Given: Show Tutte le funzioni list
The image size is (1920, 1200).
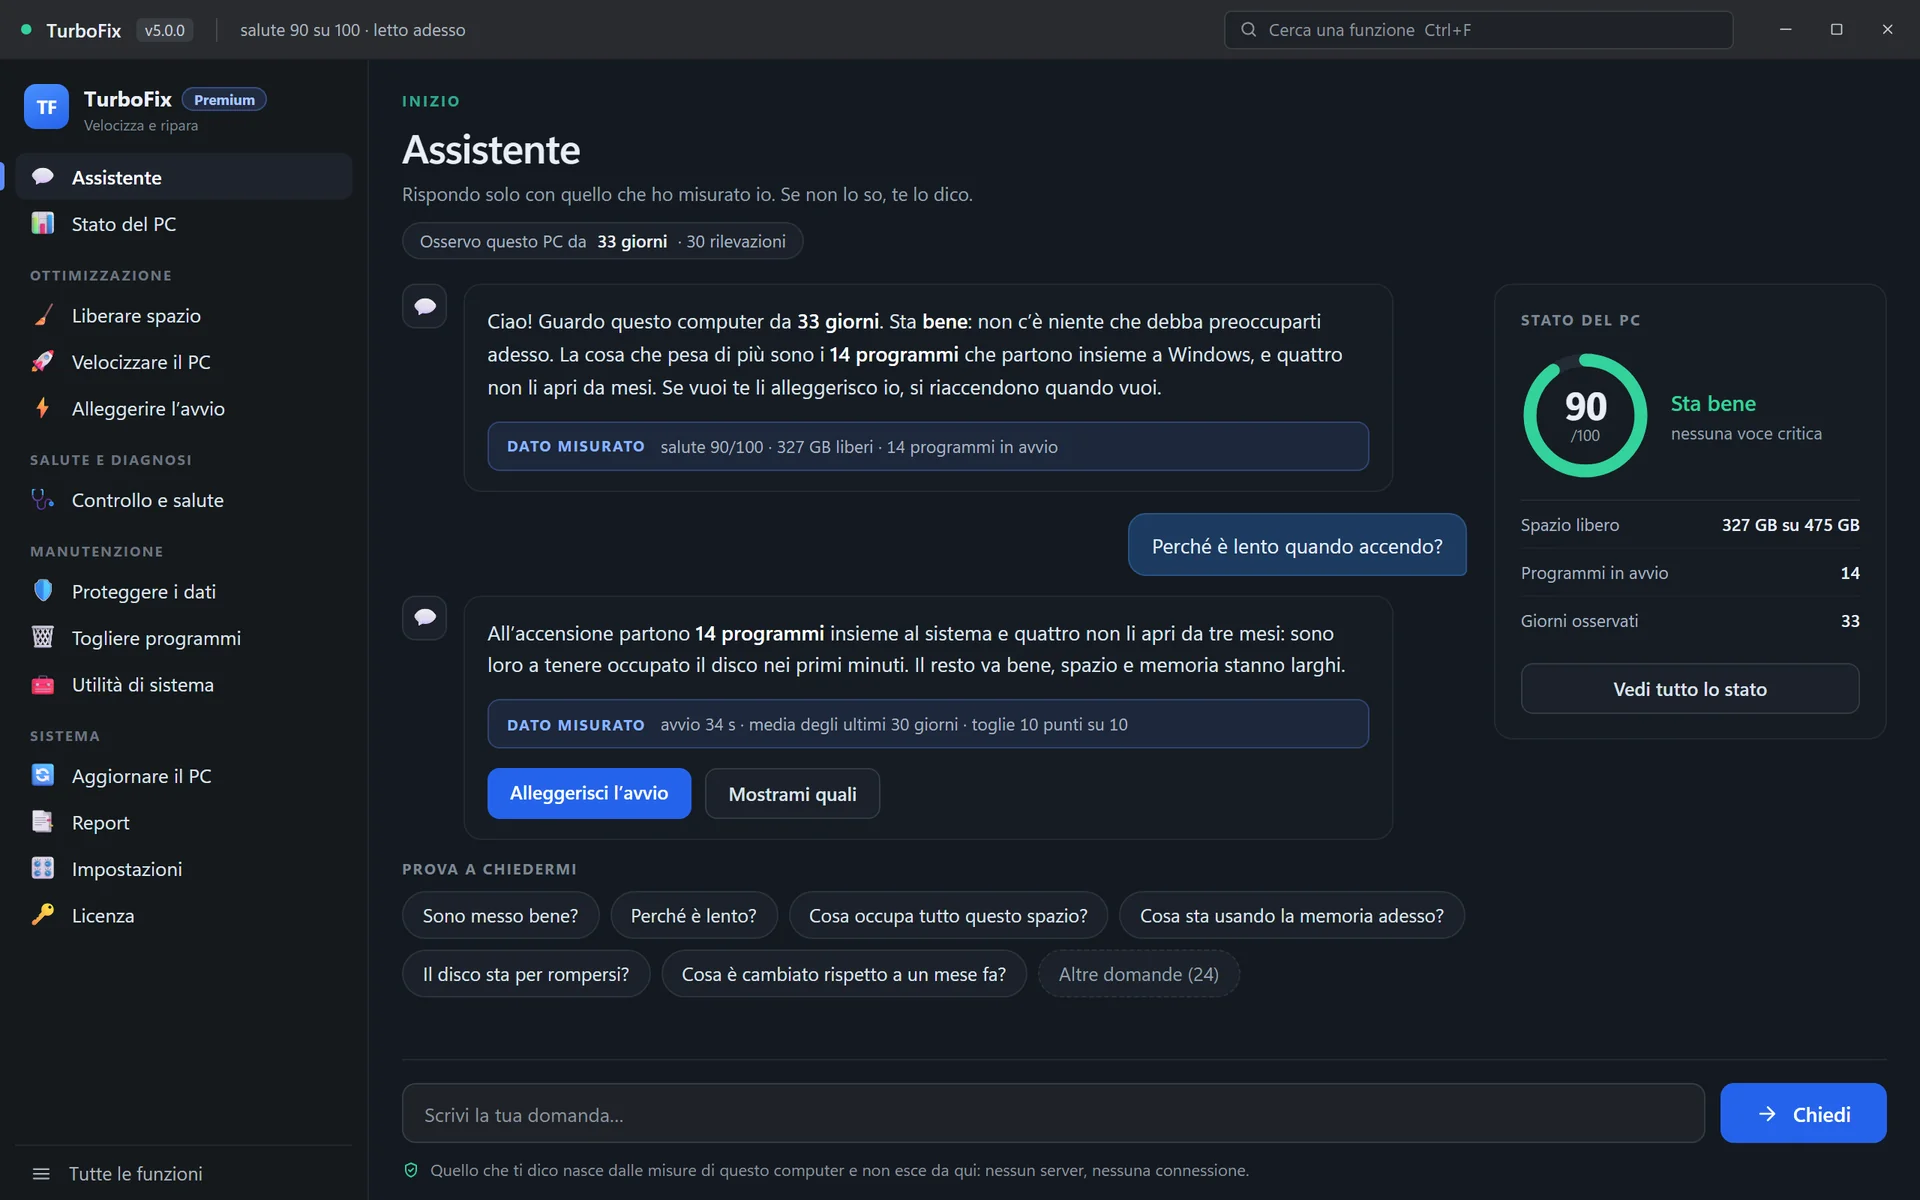Looking at the screenshot, I should pyautogui.click(x=184, y=1174).
